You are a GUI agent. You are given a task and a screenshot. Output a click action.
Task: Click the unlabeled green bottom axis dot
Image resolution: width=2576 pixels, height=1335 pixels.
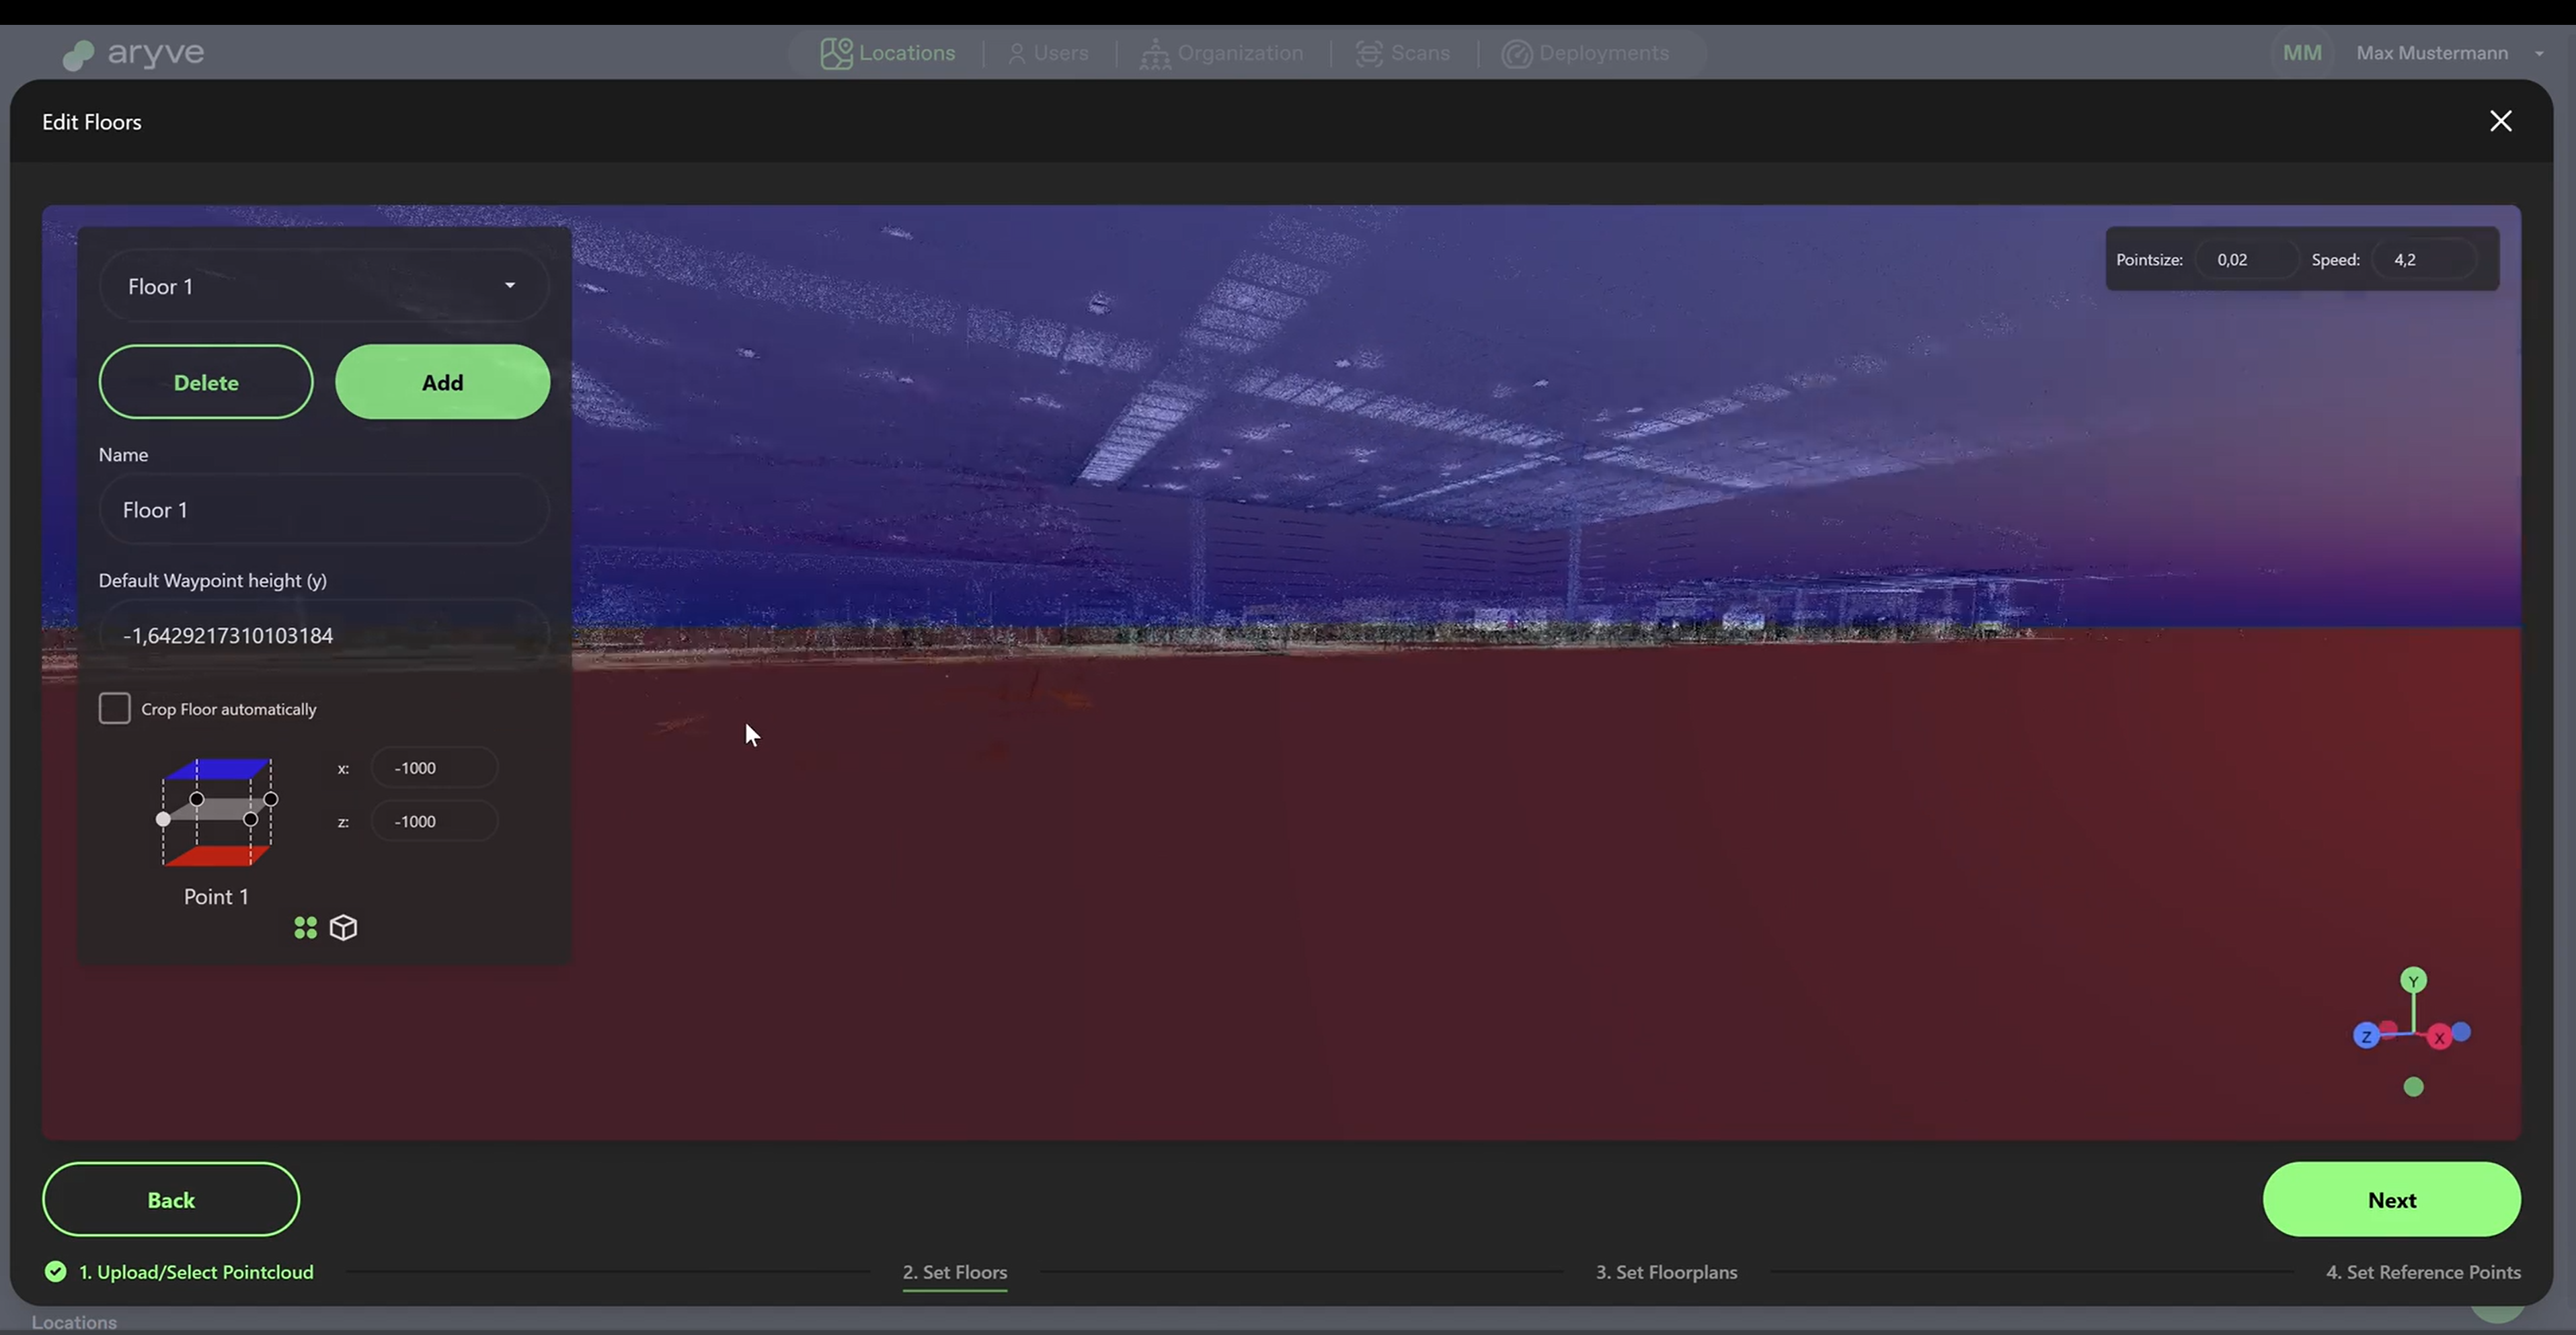pos(2413,1087)
